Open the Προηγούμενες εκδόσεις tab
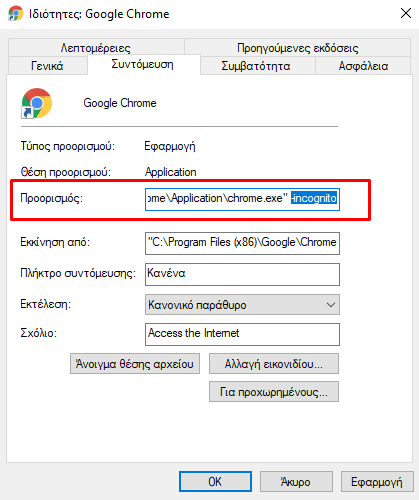 pyautogui.click(x=297, y=48)
